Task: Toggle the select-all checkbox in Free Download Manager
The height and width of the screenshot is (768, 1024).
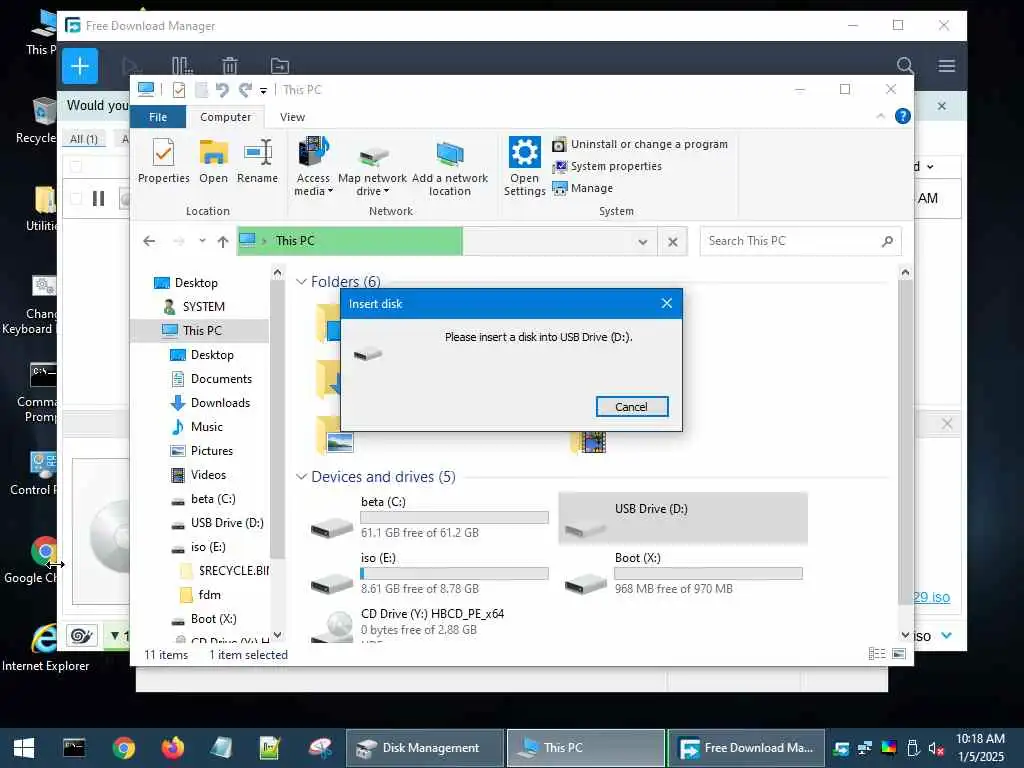Action: point(76,167)
